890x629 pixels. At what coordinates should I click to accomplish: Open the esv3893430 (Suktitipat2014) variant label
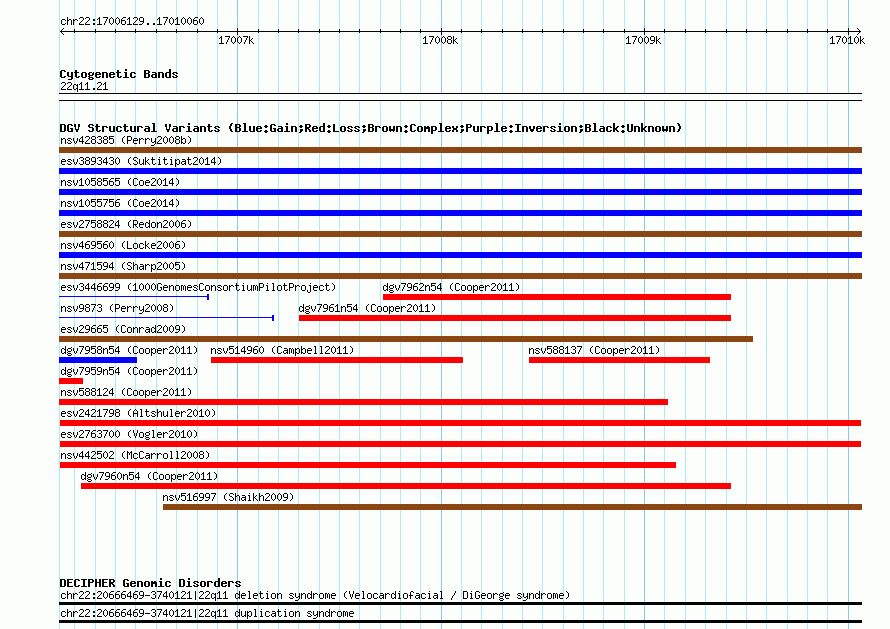point(141,161)
